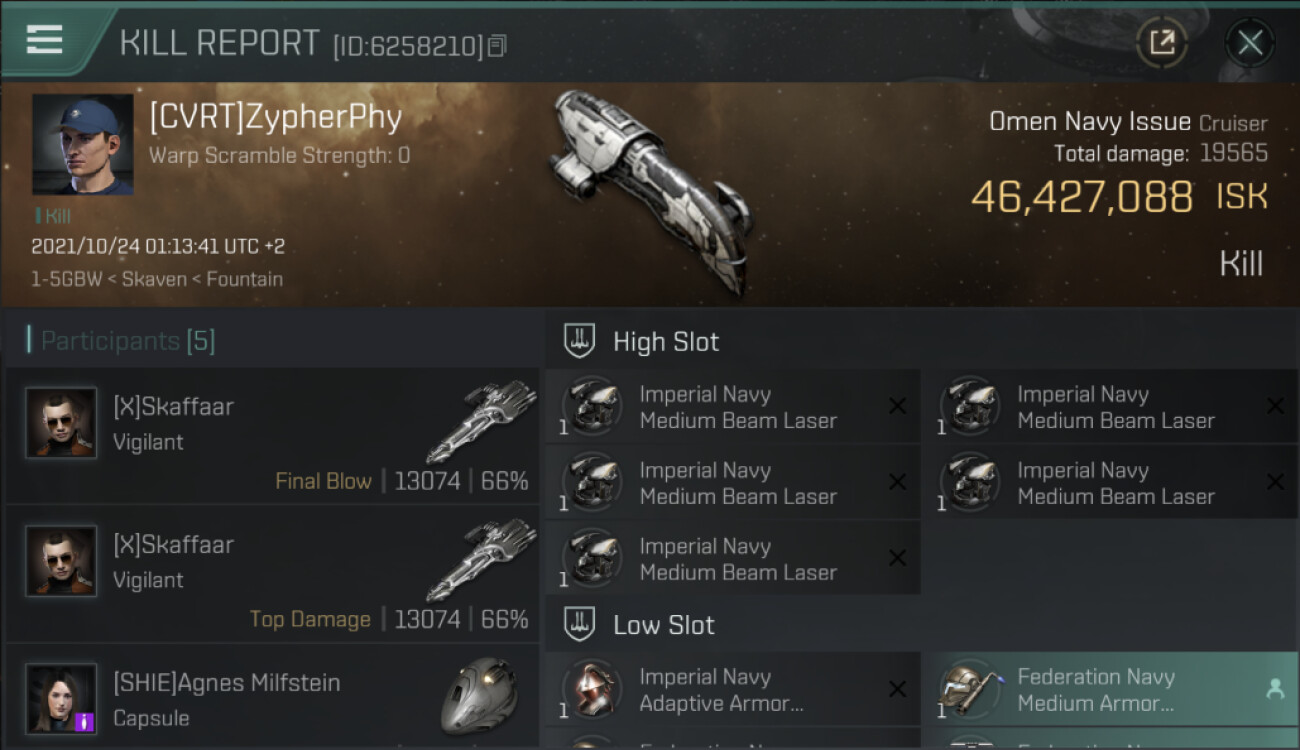Viewport: 1300px width, 750px height.
Task: Select the first Imperial Navy Medium Beam Laser item
Action: coord(733,407)
